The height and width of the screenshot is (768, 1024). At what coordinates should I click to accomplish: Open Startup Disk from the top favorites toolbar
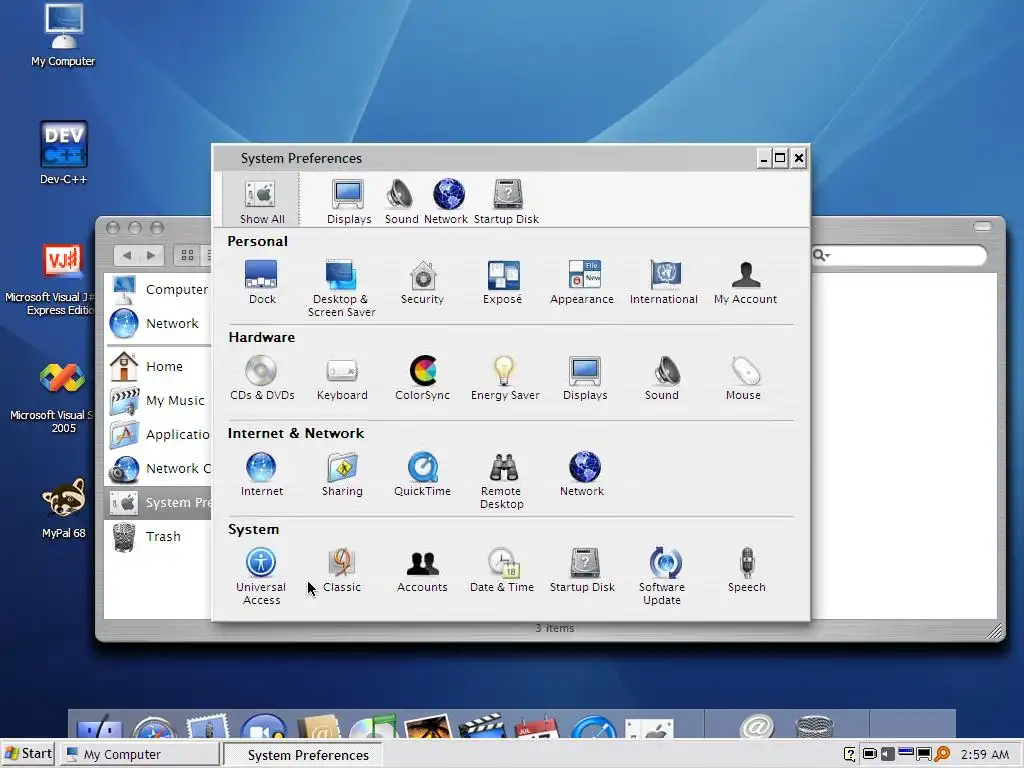pos(506,200)
